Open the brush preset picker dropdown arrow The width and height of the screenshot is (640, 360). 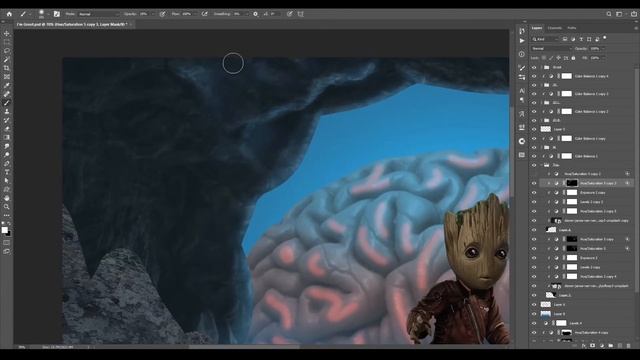(48, 14)
